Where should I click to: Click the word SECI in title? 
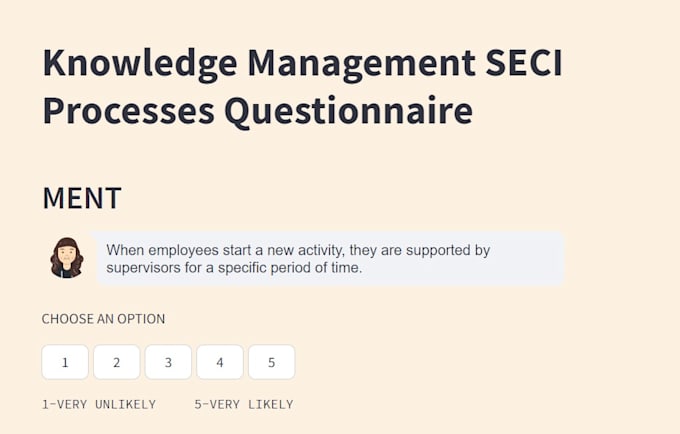coord(523,63)
